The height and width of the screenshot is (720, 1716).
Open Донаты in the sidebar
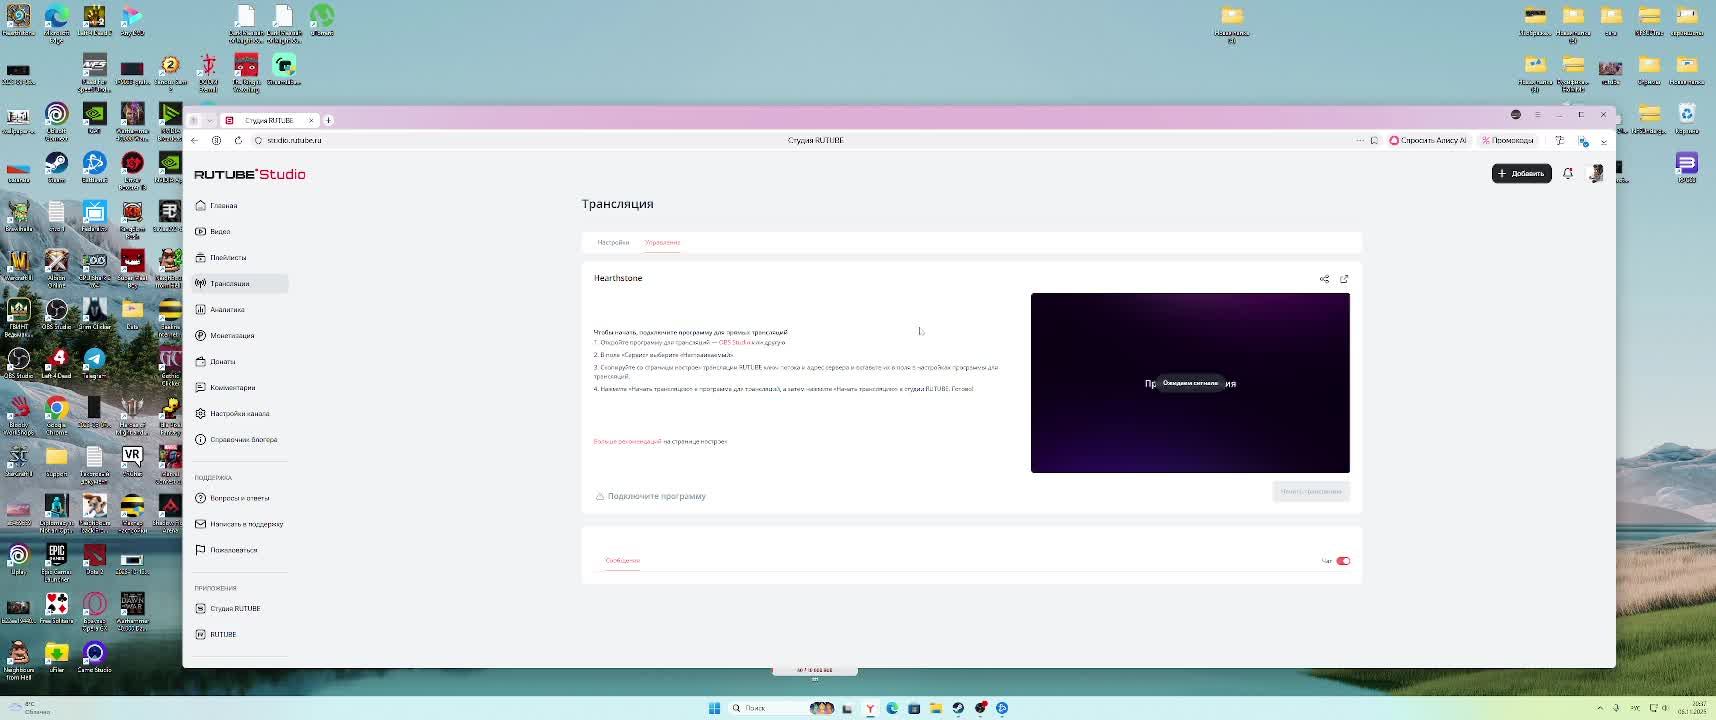tap(240, 361)
